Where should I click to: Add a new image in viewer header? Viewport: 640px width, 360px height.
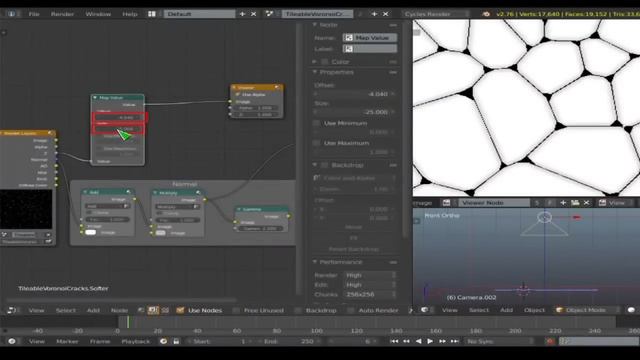[x=563, y=203]
